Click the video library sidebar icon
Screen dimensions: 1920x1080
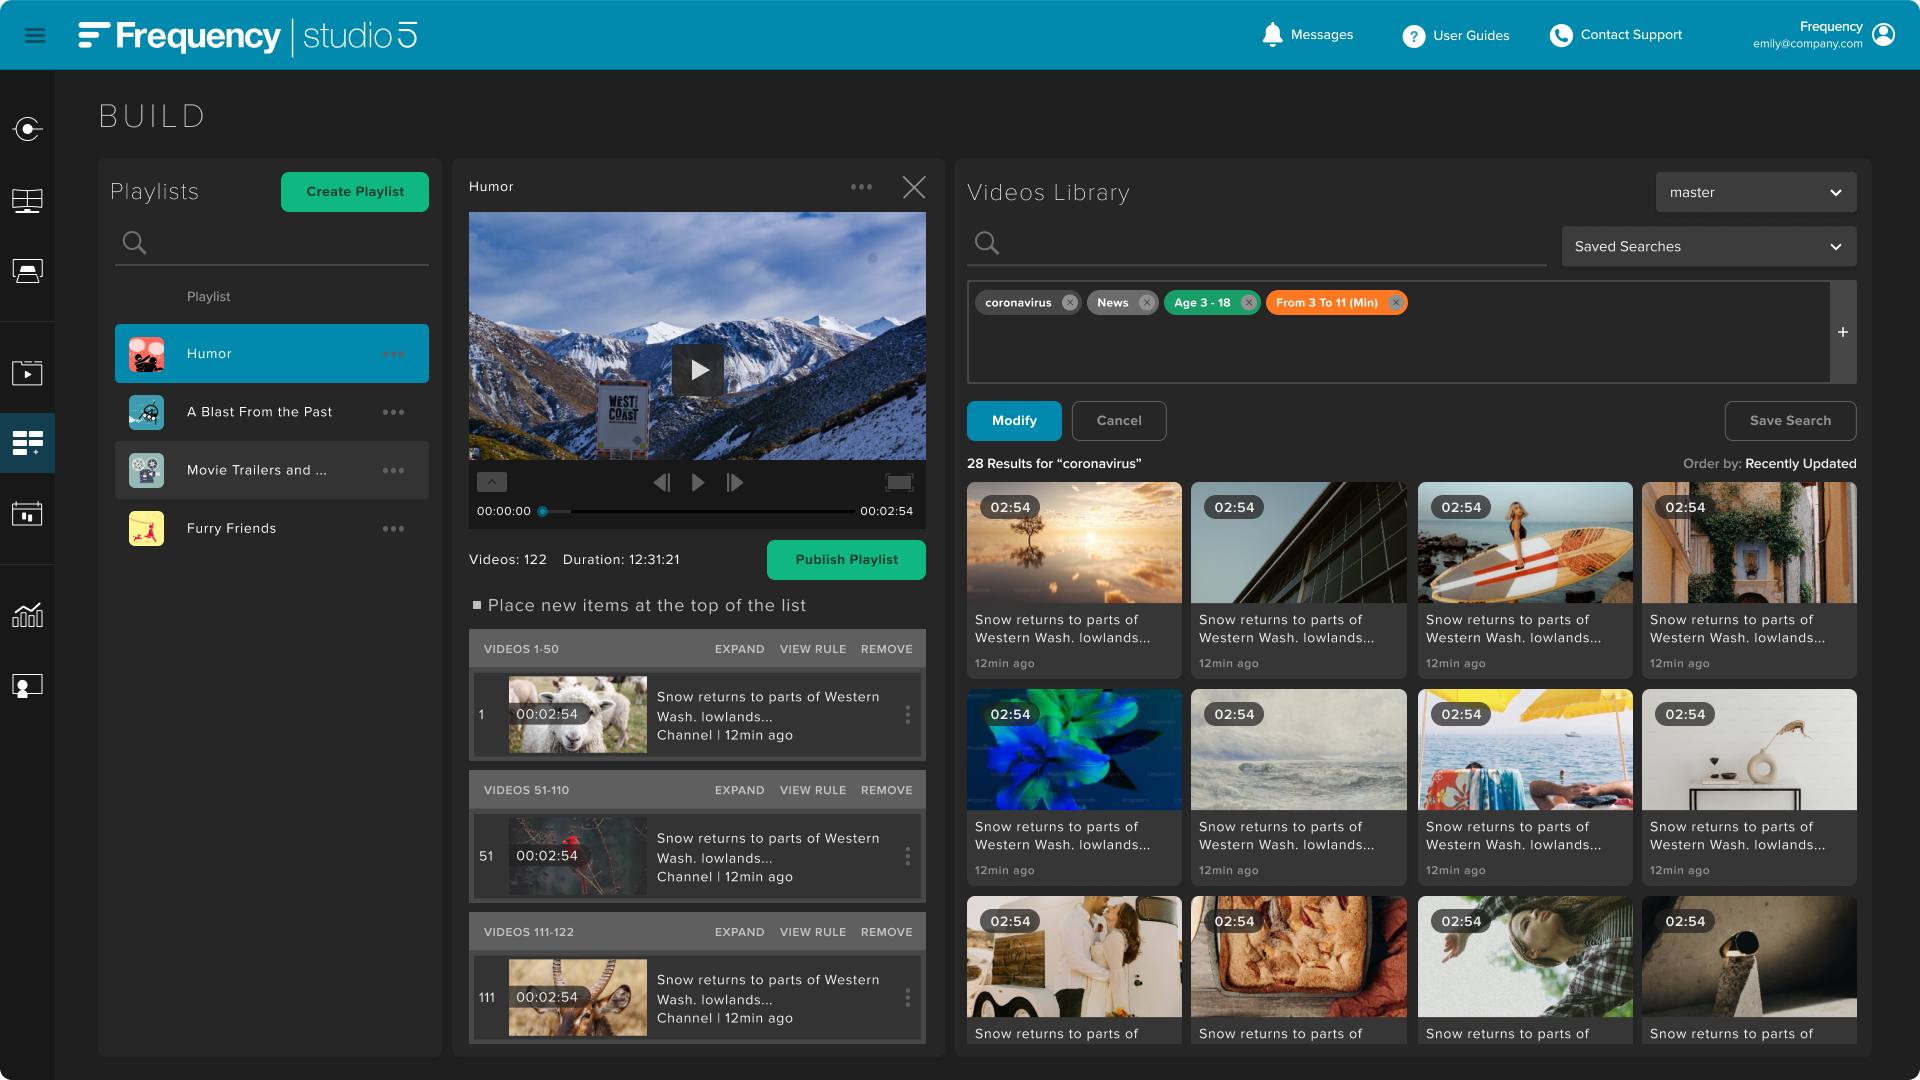[x=27, y=373]
